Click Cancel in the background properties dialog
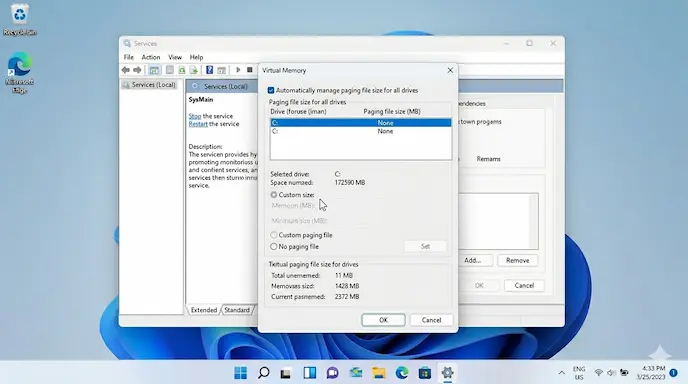Image resolution: width=688 pixels, height=384 pixels. (x=524, y=285)
